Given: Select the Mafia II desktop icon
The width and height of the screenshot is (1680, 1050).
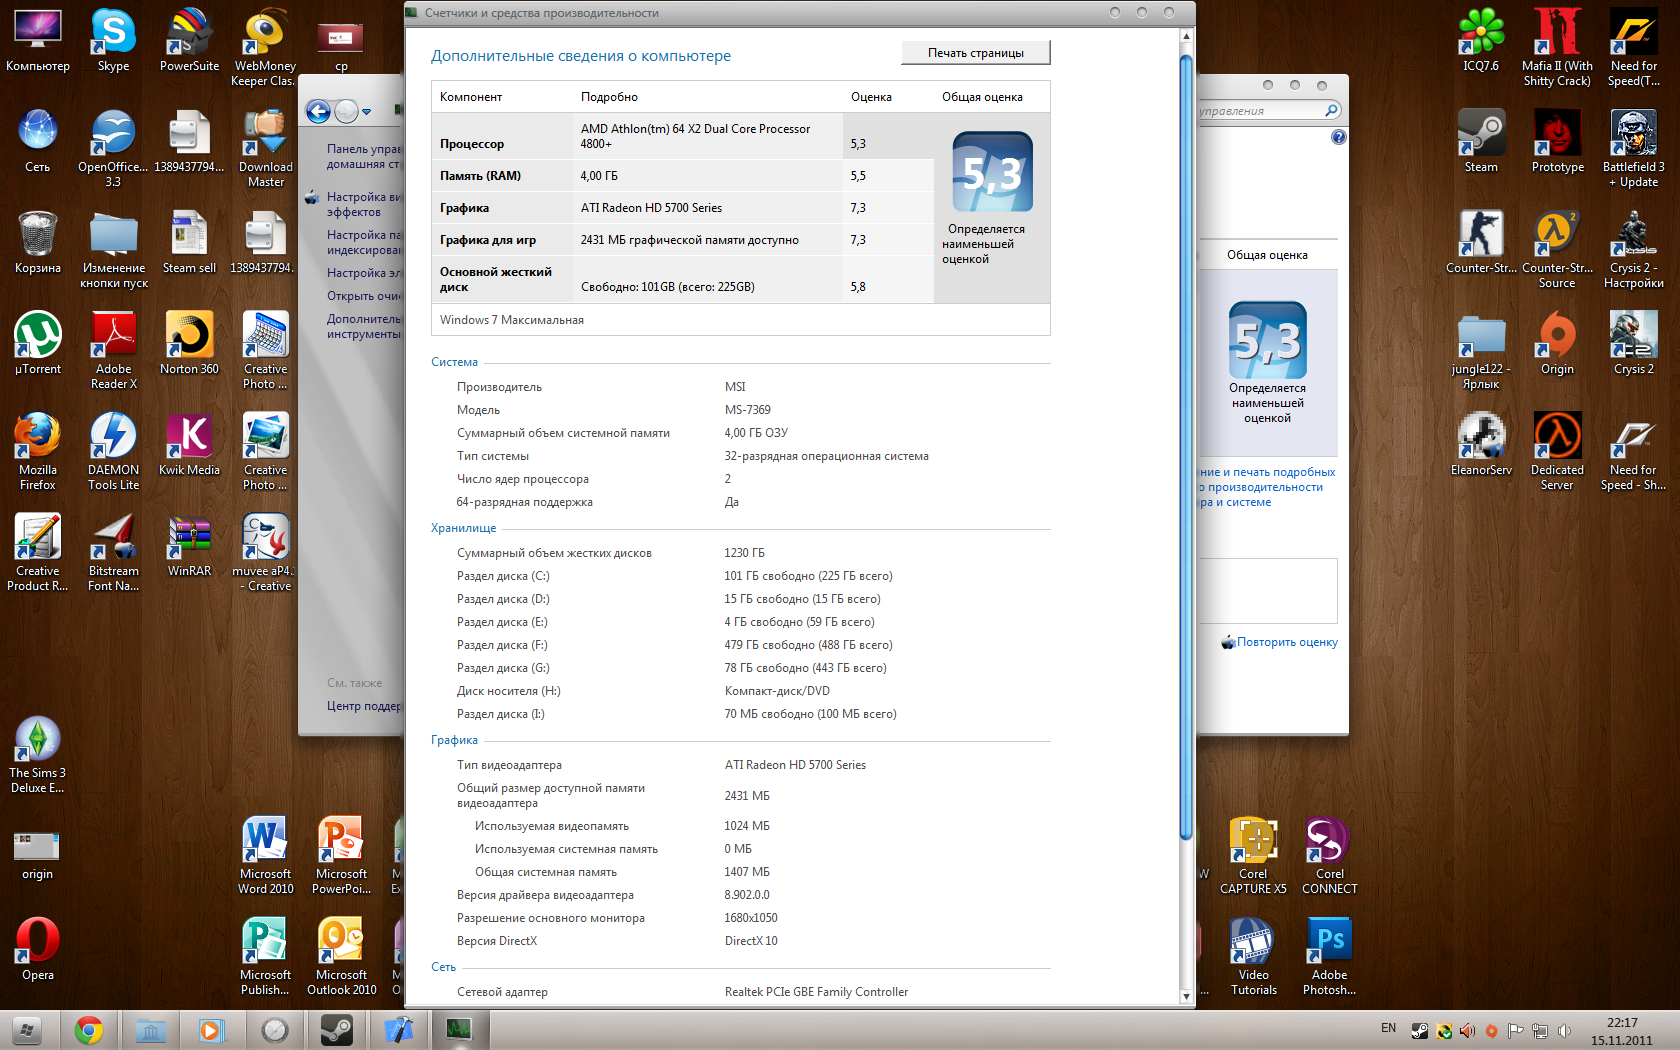Looking at the screenshot, I should [1557, 48].
